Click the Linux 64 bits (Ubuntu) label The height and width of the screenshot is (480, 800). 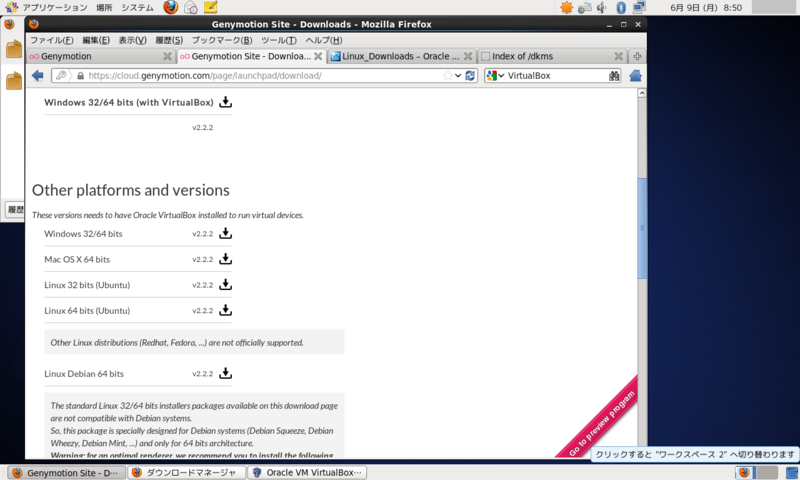click(x=87, y=311)
